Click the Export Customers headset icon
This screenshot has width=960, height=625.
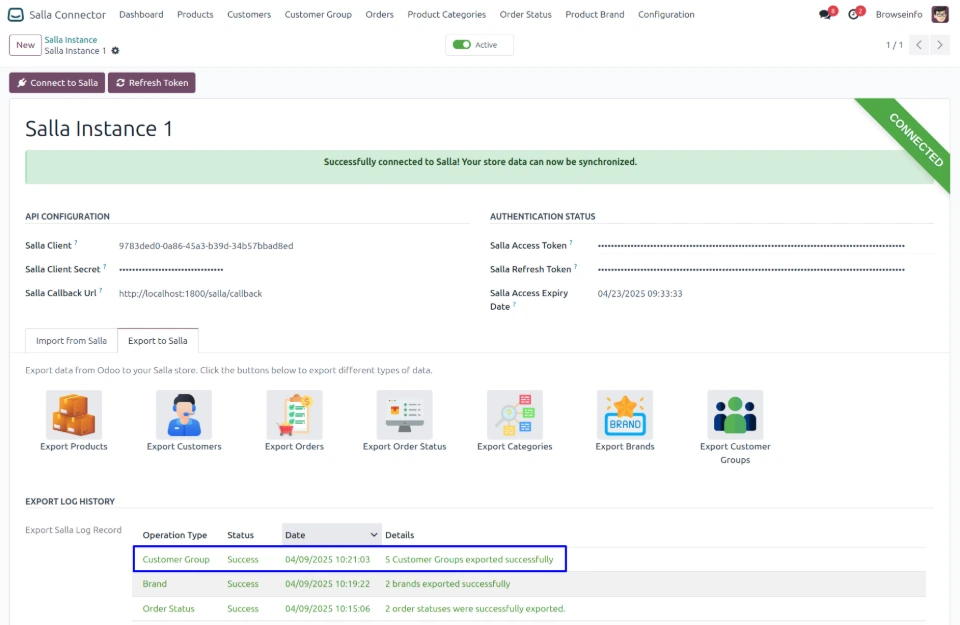[184, 414]
